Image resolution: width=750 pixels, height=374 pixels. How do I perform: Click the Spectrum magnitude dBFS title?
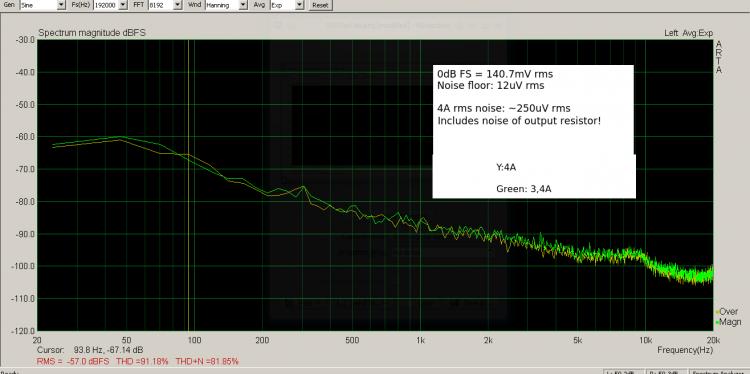92,33
